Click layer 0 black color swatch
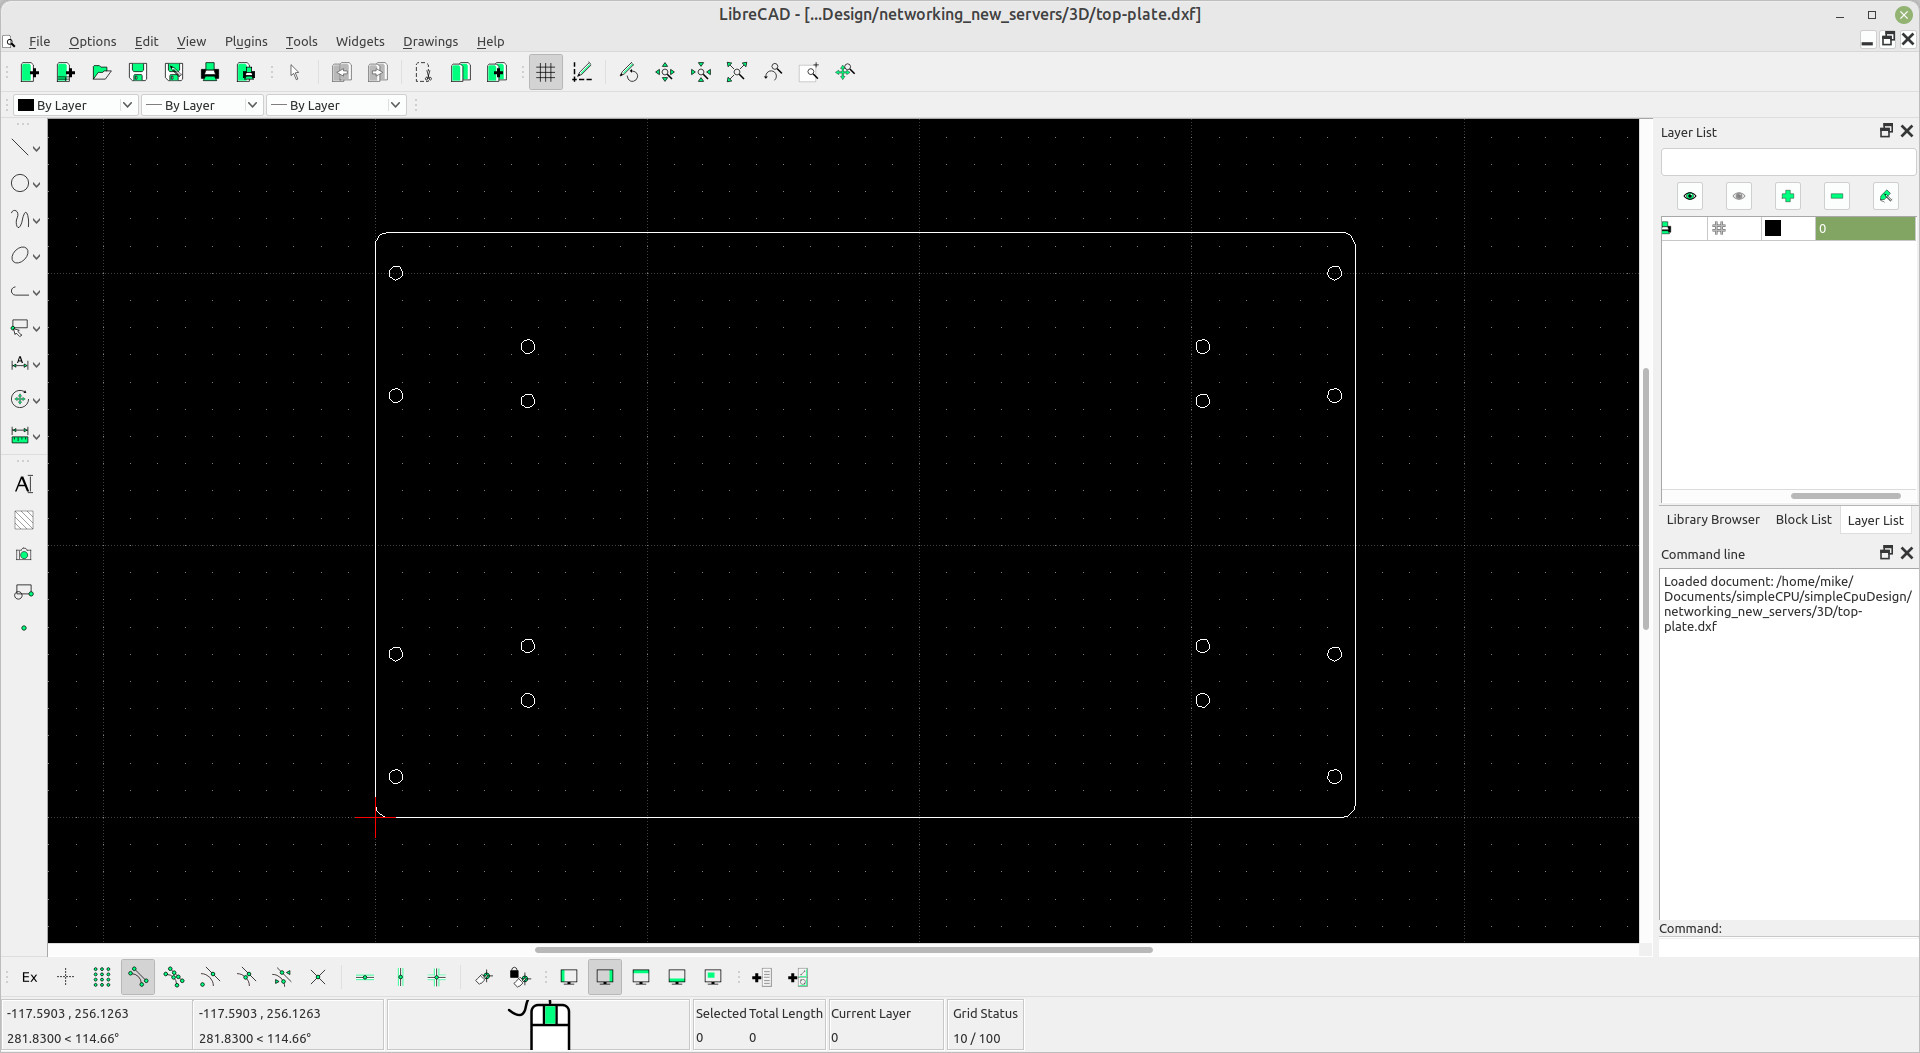Image resolution: width=1920 pixels, height=1053 pixels. tap(1772, 228)
